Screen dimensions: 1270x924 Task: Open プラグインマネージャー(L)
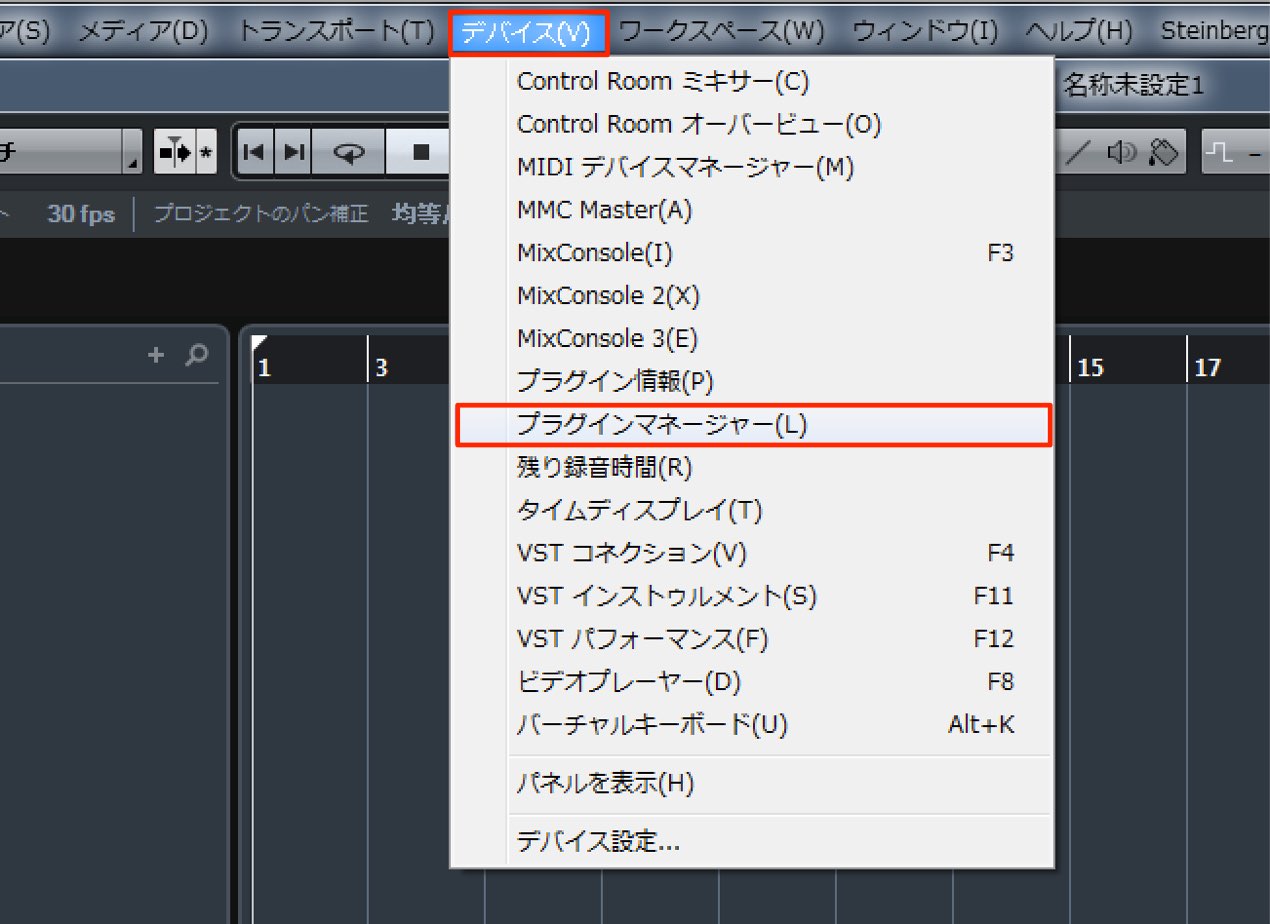click(752, 425)
